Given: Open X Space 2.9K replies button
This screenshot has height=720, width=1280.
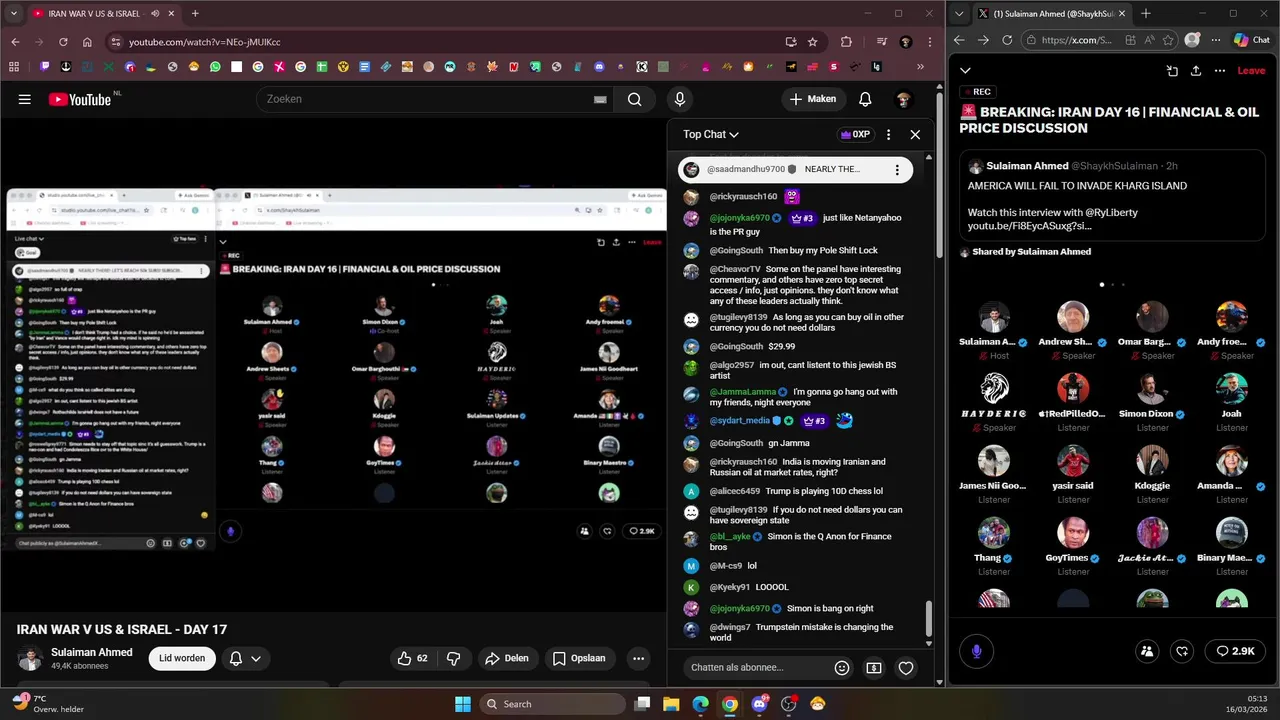Looking at the screenshot, I should (1235, 651).
